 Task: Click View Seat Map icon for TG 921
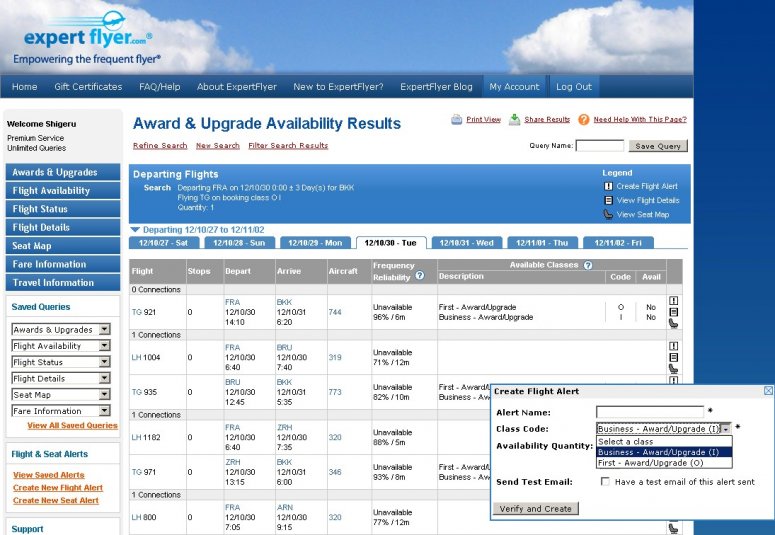click(x=673, y=324)
